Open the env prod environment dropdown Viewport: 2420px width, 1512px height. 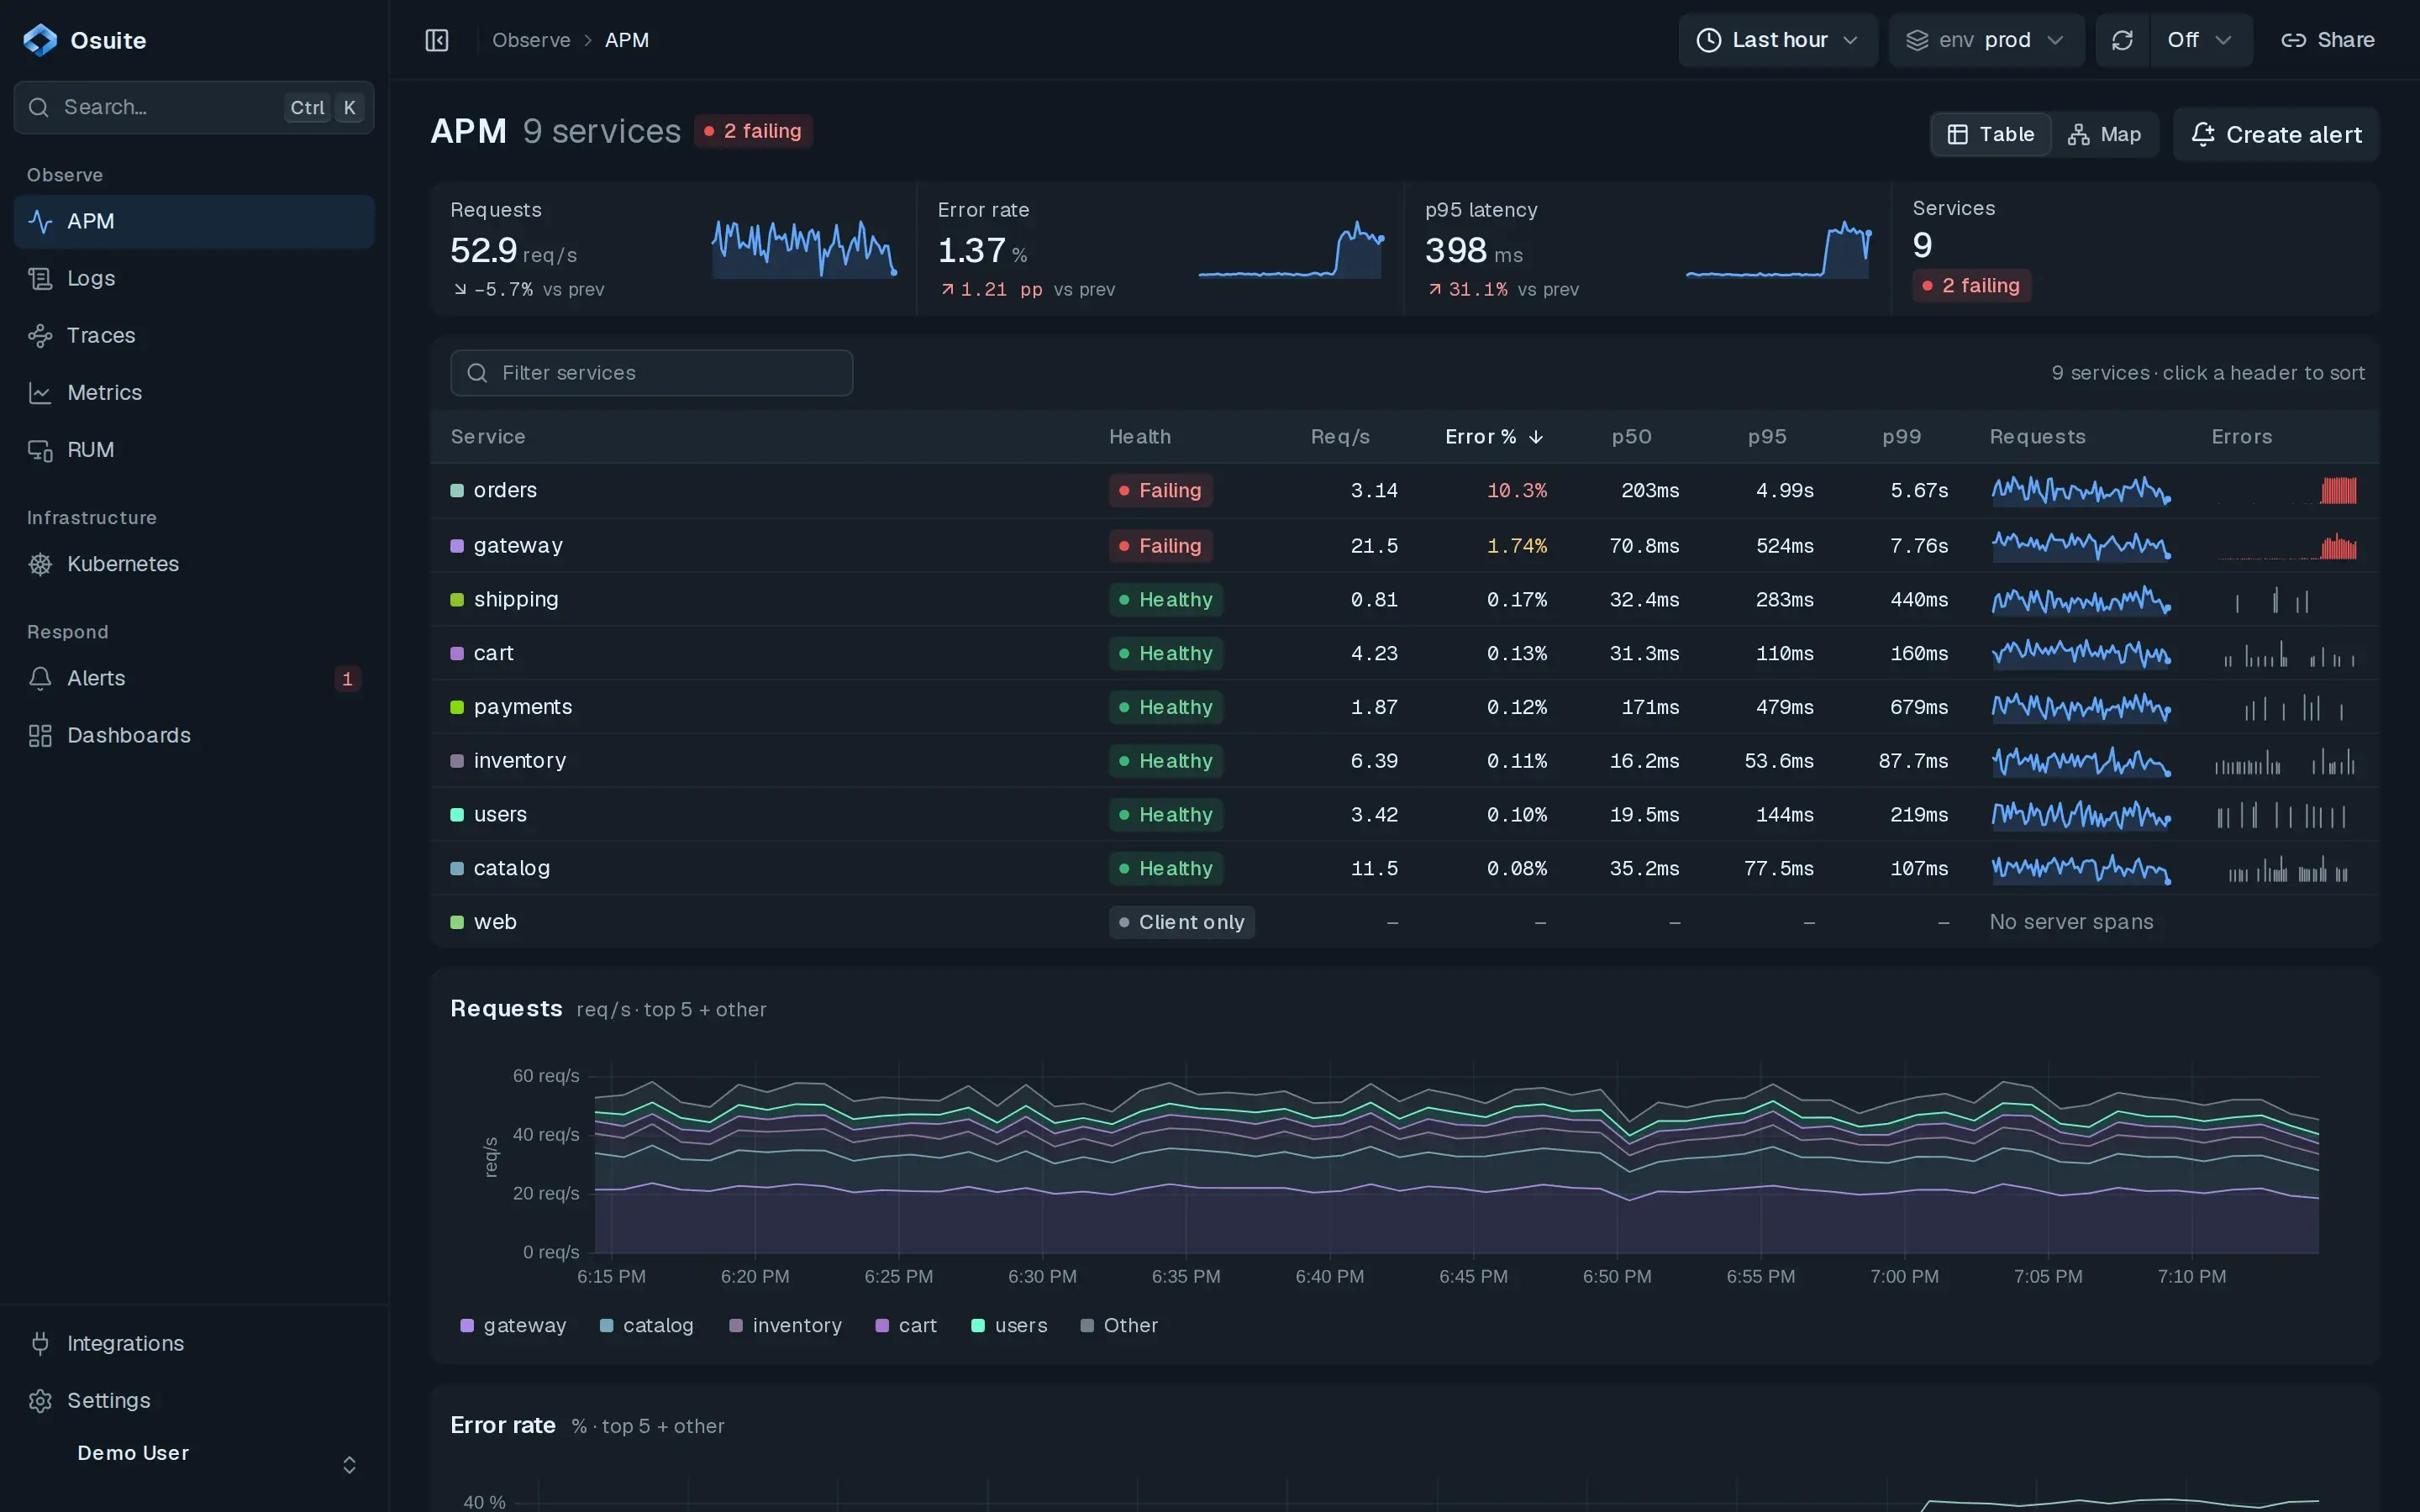(x=1986, y=40)
